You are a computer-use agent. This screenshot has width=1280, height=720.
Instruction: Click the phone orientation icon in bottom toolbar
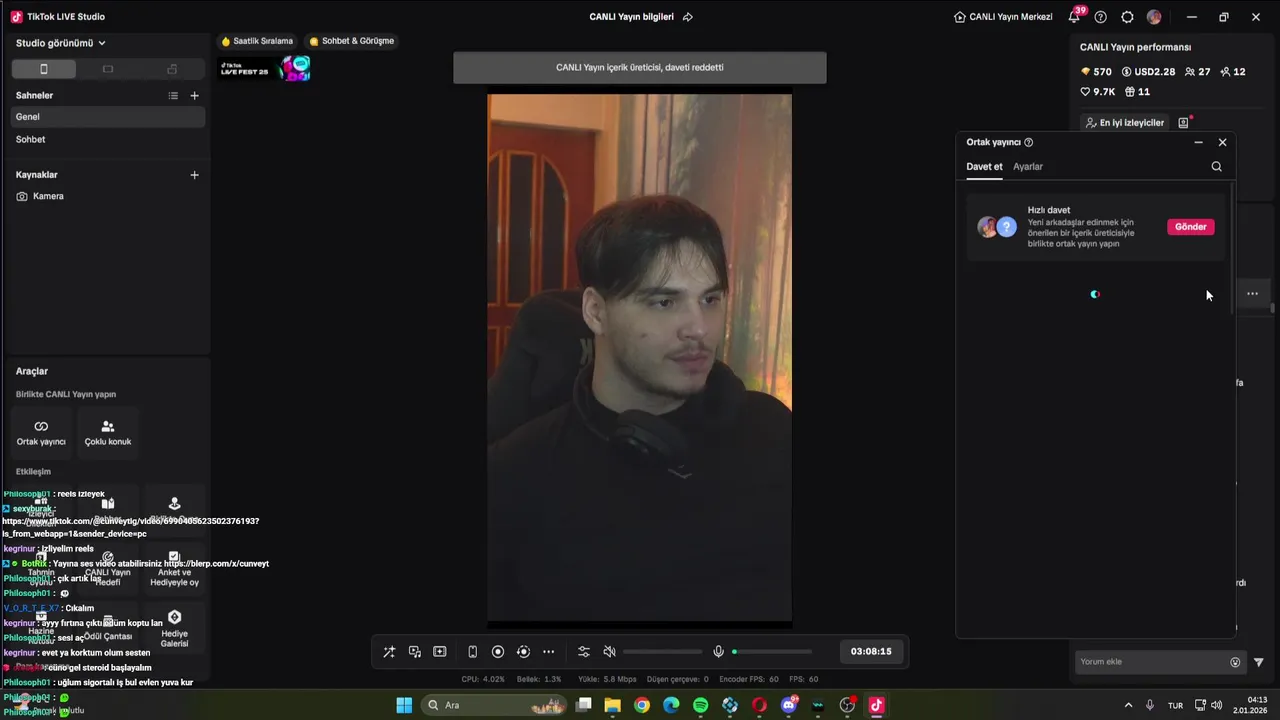click(473, 652)
